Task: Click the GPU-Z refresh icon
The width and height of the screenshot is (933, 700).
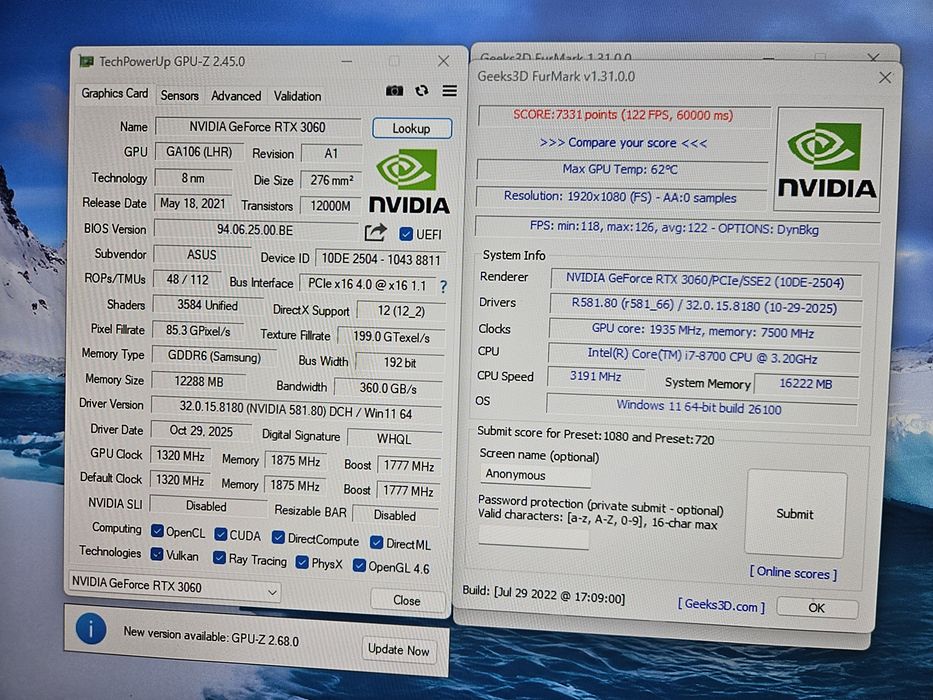Action: 422,90
